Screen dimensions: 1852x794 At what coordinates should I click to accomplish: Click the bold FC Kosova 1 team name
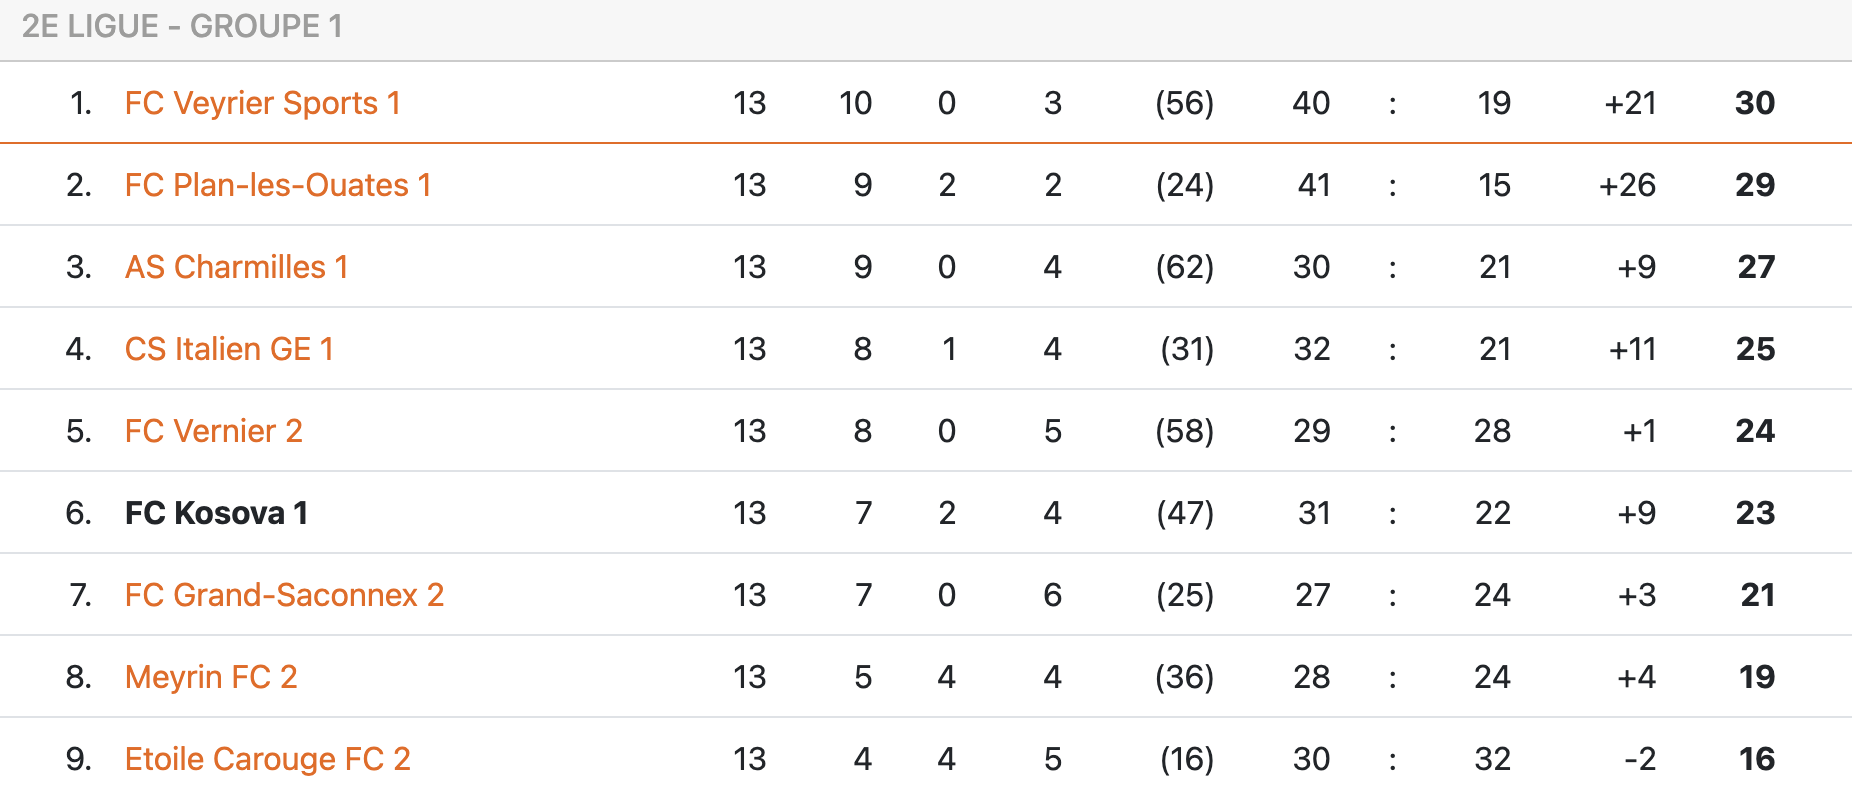pyautogui.click(x=216, y=513)
